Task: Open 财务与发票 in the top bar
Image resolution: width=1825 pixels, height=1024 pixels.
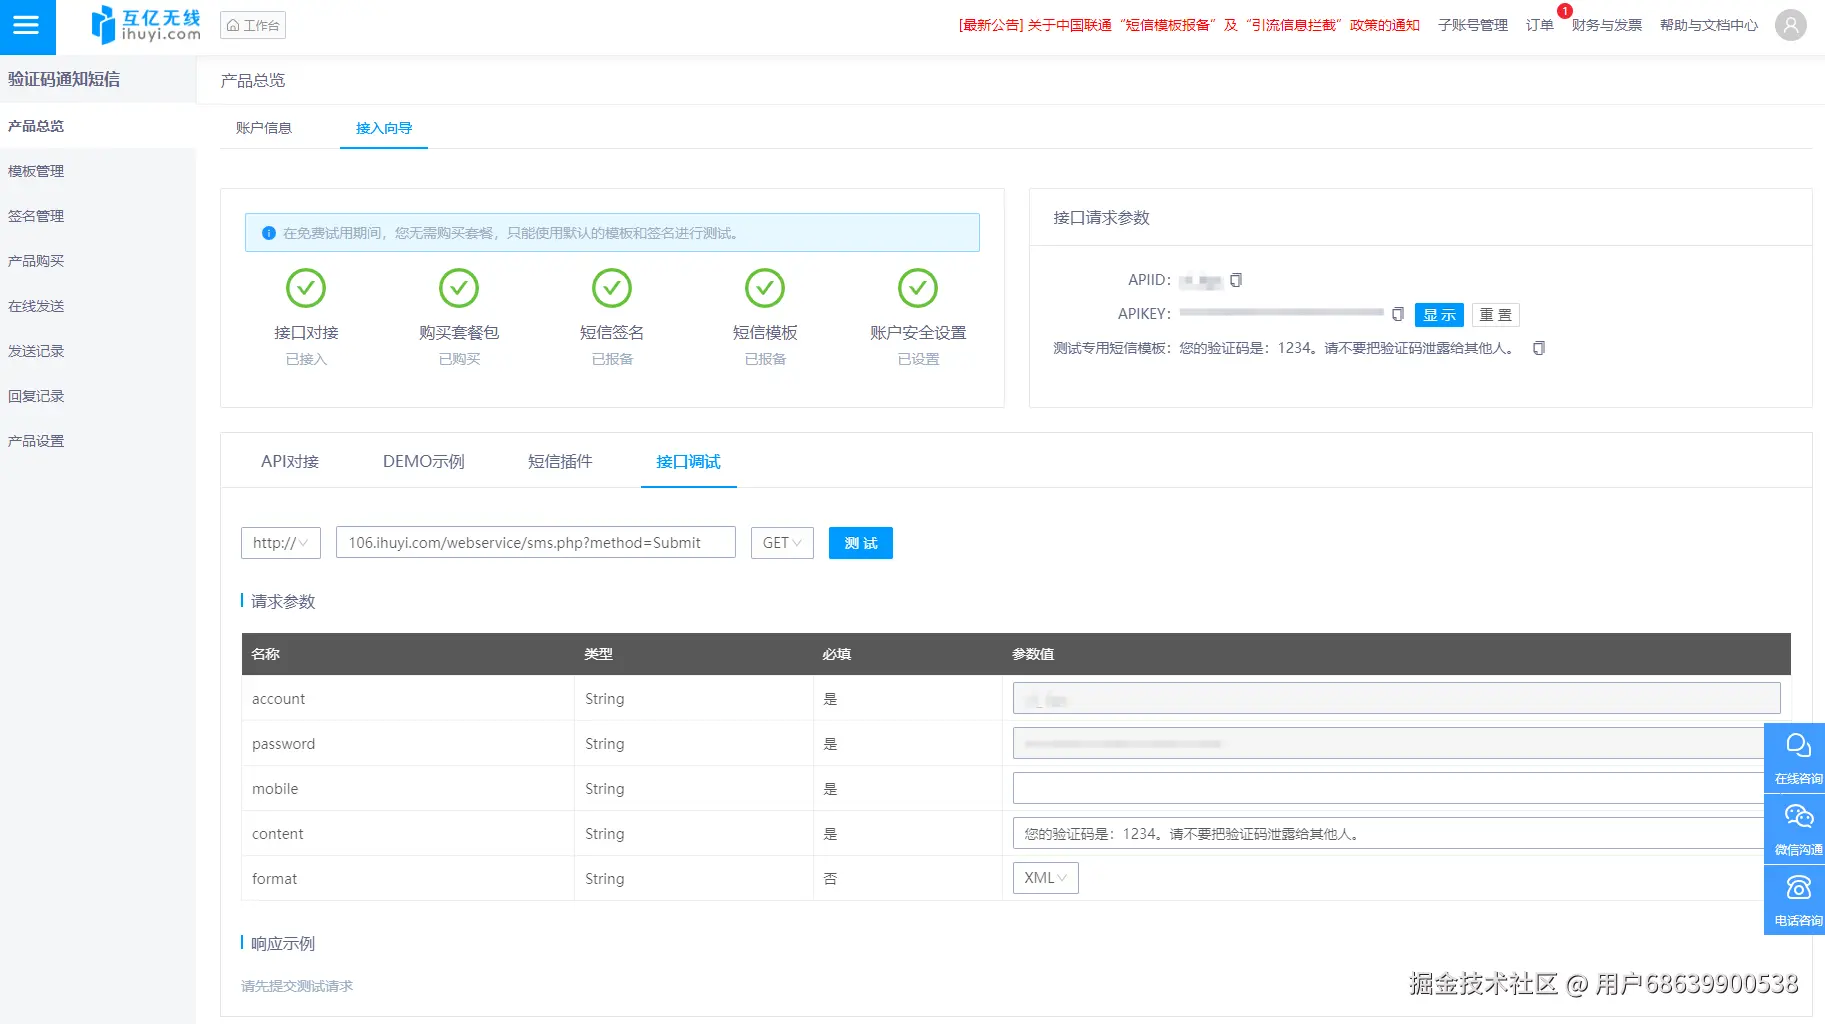Action: [1607, 25]
